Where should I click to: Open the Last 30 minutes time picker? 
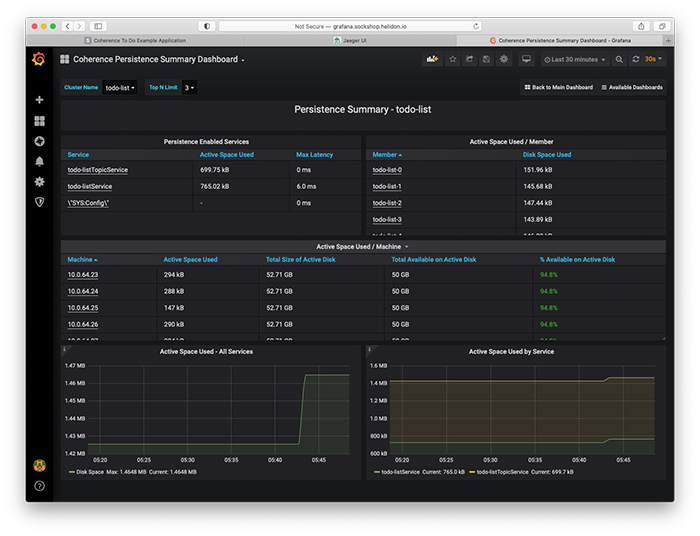[x=575, y=59]
